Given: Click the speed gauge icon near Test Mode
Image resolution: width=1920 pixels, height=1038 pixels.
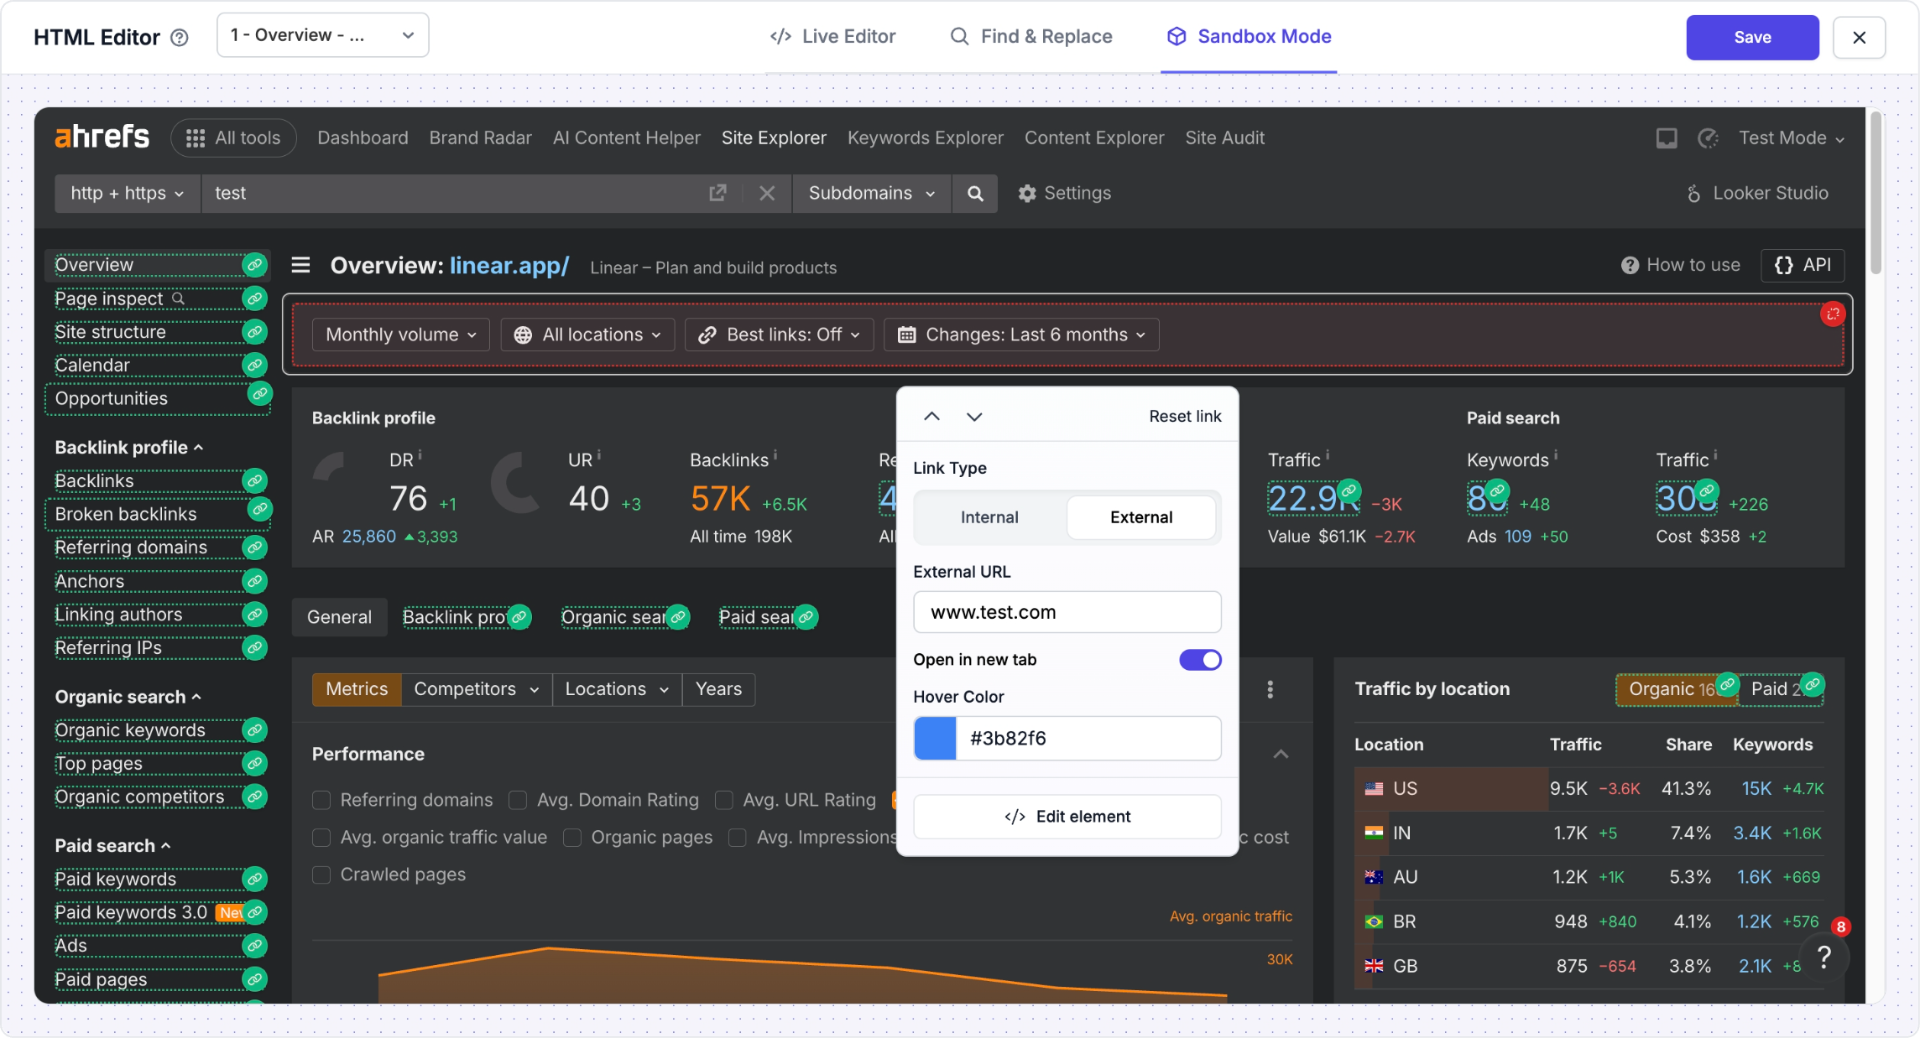Looking at the screenshot, I should [x=1708, y=138].
